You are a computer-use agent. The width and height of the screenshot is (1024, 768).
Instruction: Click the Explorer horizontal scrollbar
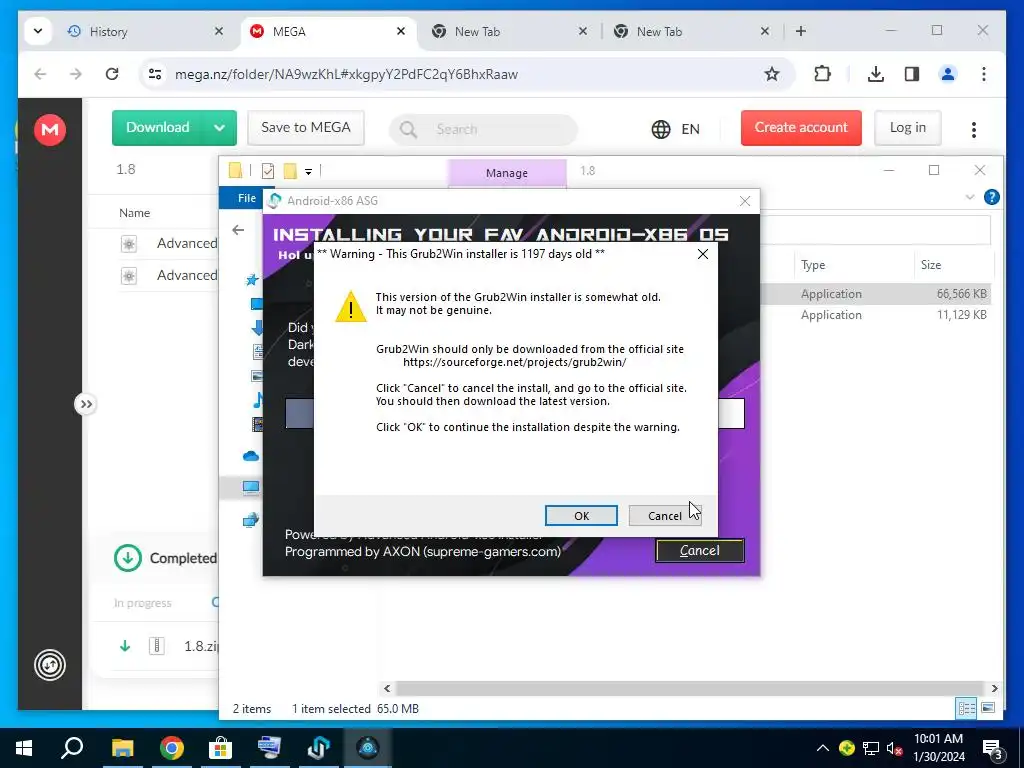point(690,688)
